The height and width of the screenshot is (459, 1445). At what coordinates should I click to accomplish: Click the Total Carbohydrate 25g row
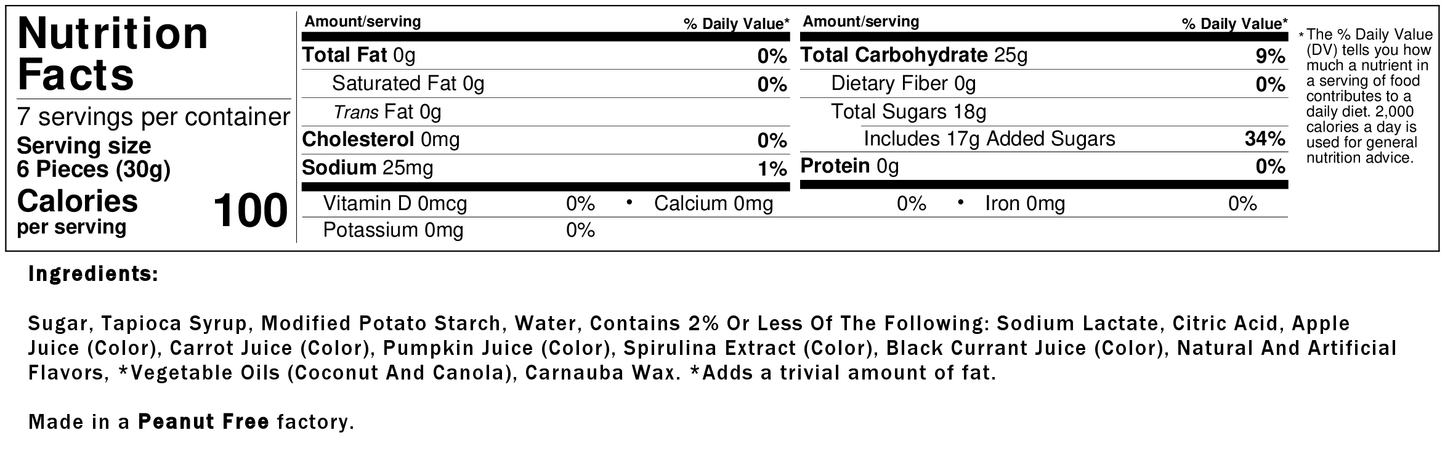click(913, 56)
